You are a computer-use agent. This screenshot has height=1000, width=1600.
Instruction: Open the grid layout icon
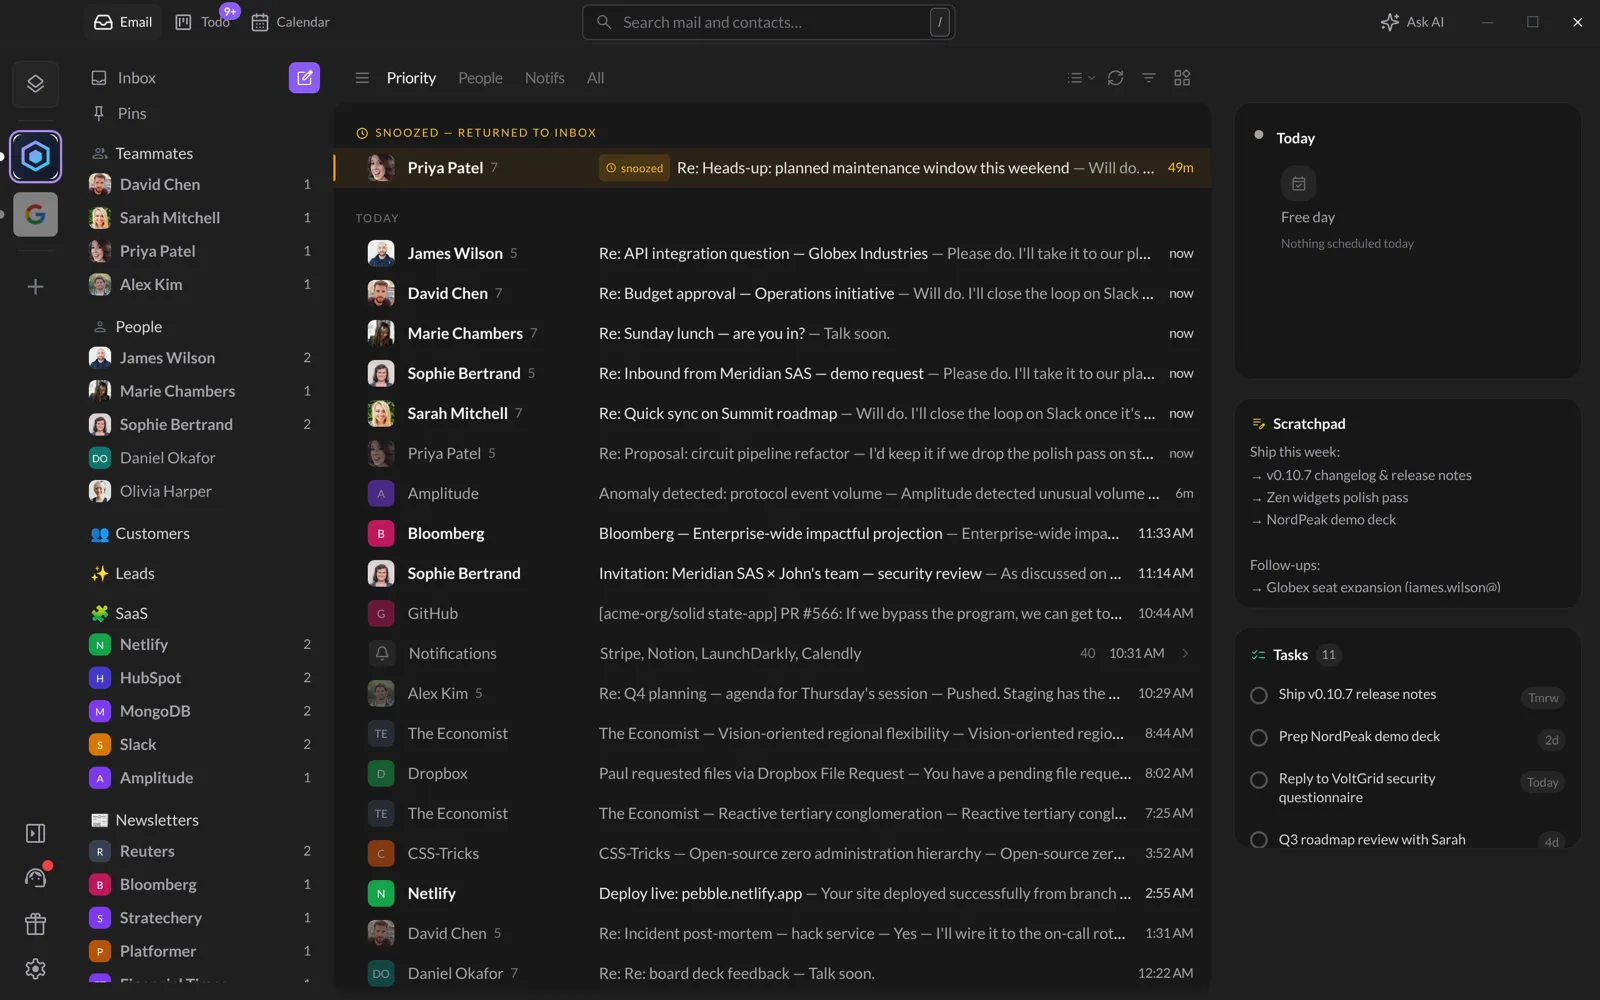coord(1182,78)
